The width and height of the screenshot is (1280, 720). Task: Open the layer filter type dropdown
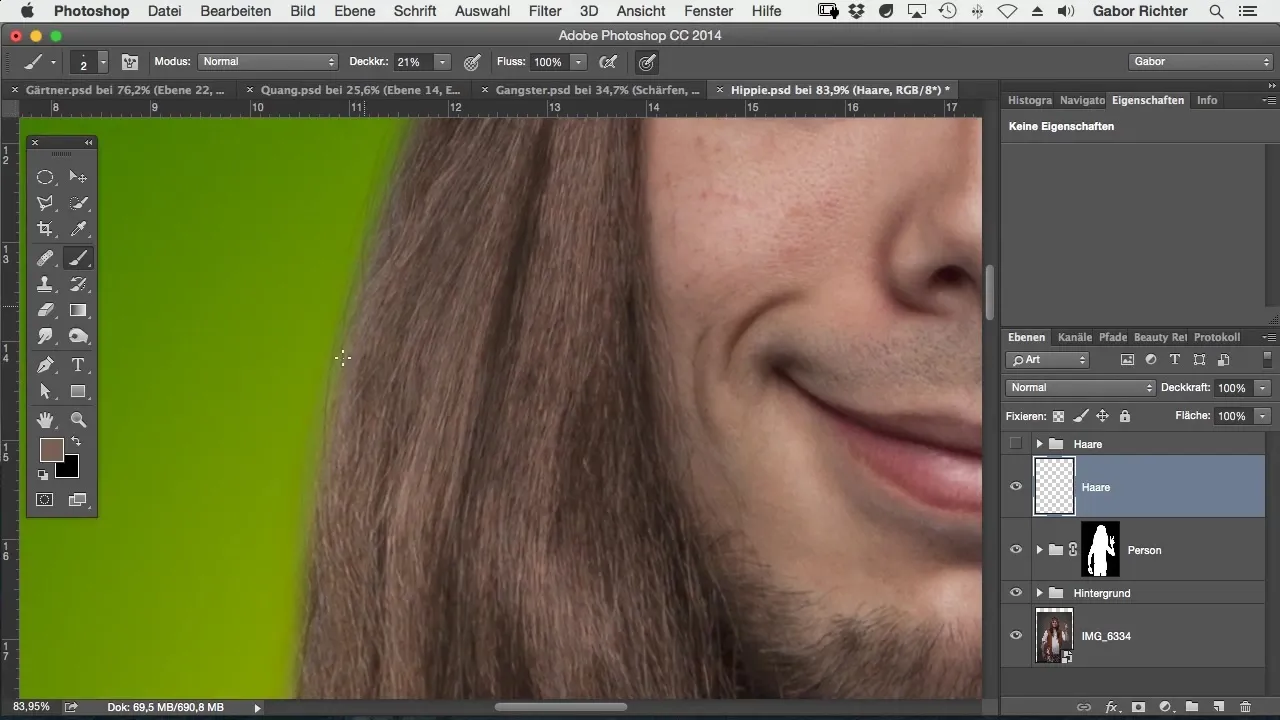click(1047, 360)
